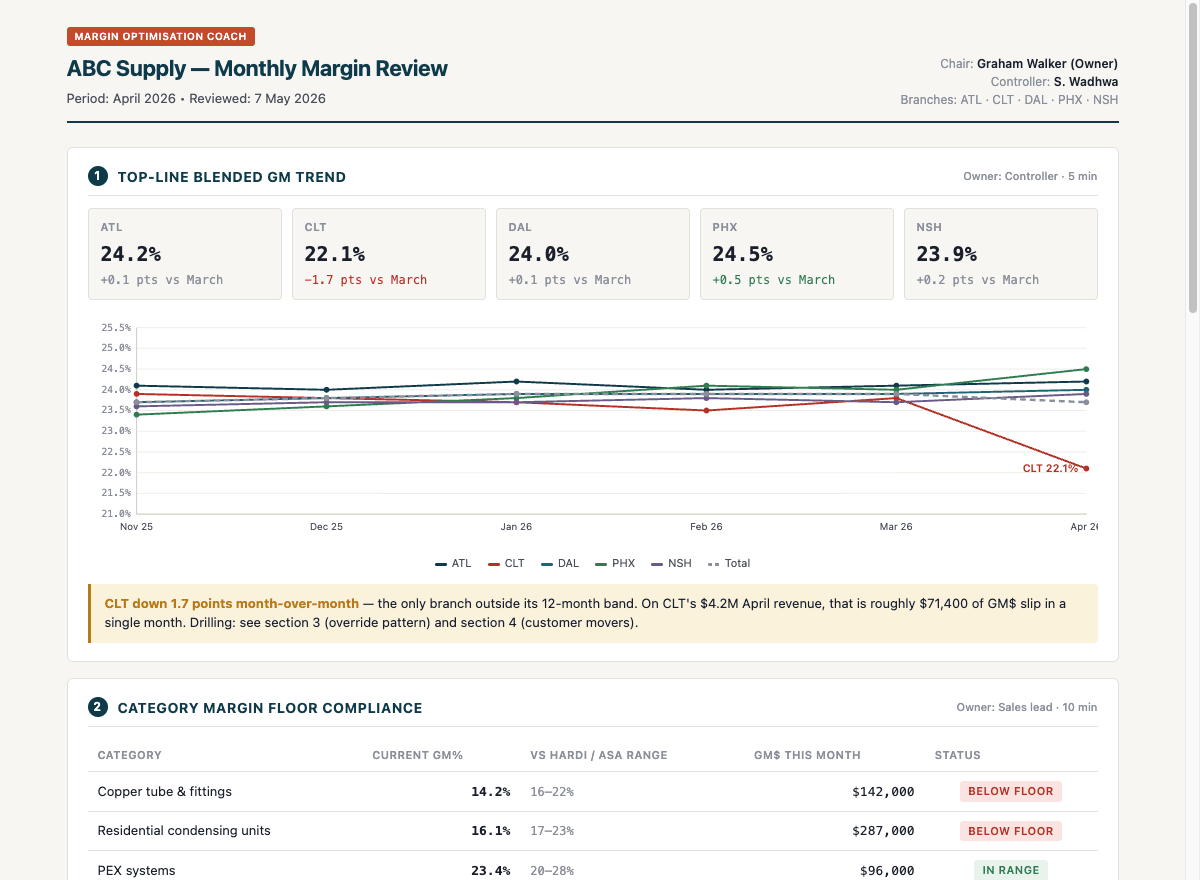Click the section 2 number badge

(98, 708)
